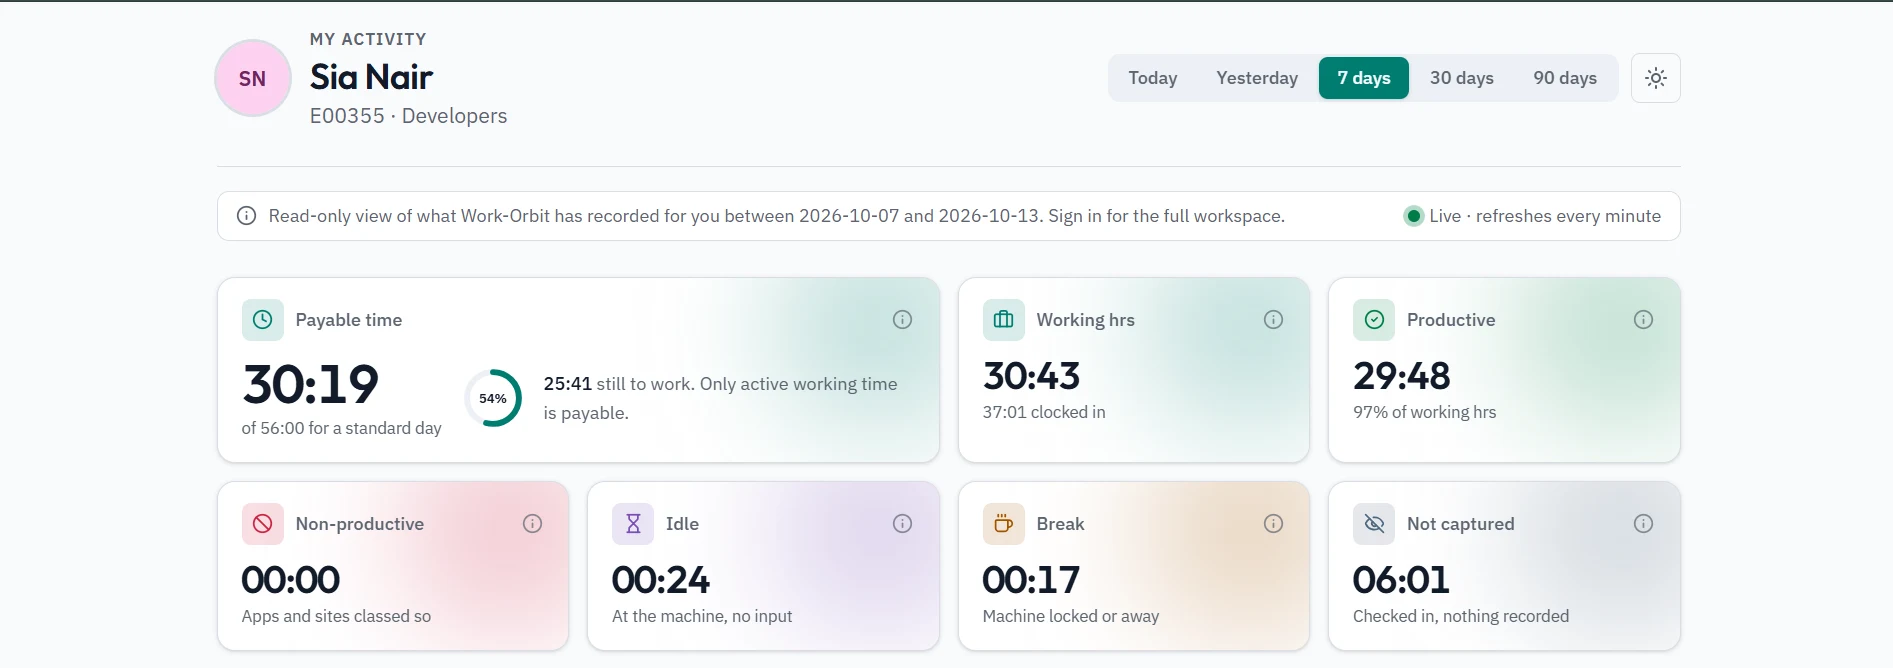The image size is (1893, 668).
Task: Click the 30:43 working hours value
Action: click(1031, 376)
